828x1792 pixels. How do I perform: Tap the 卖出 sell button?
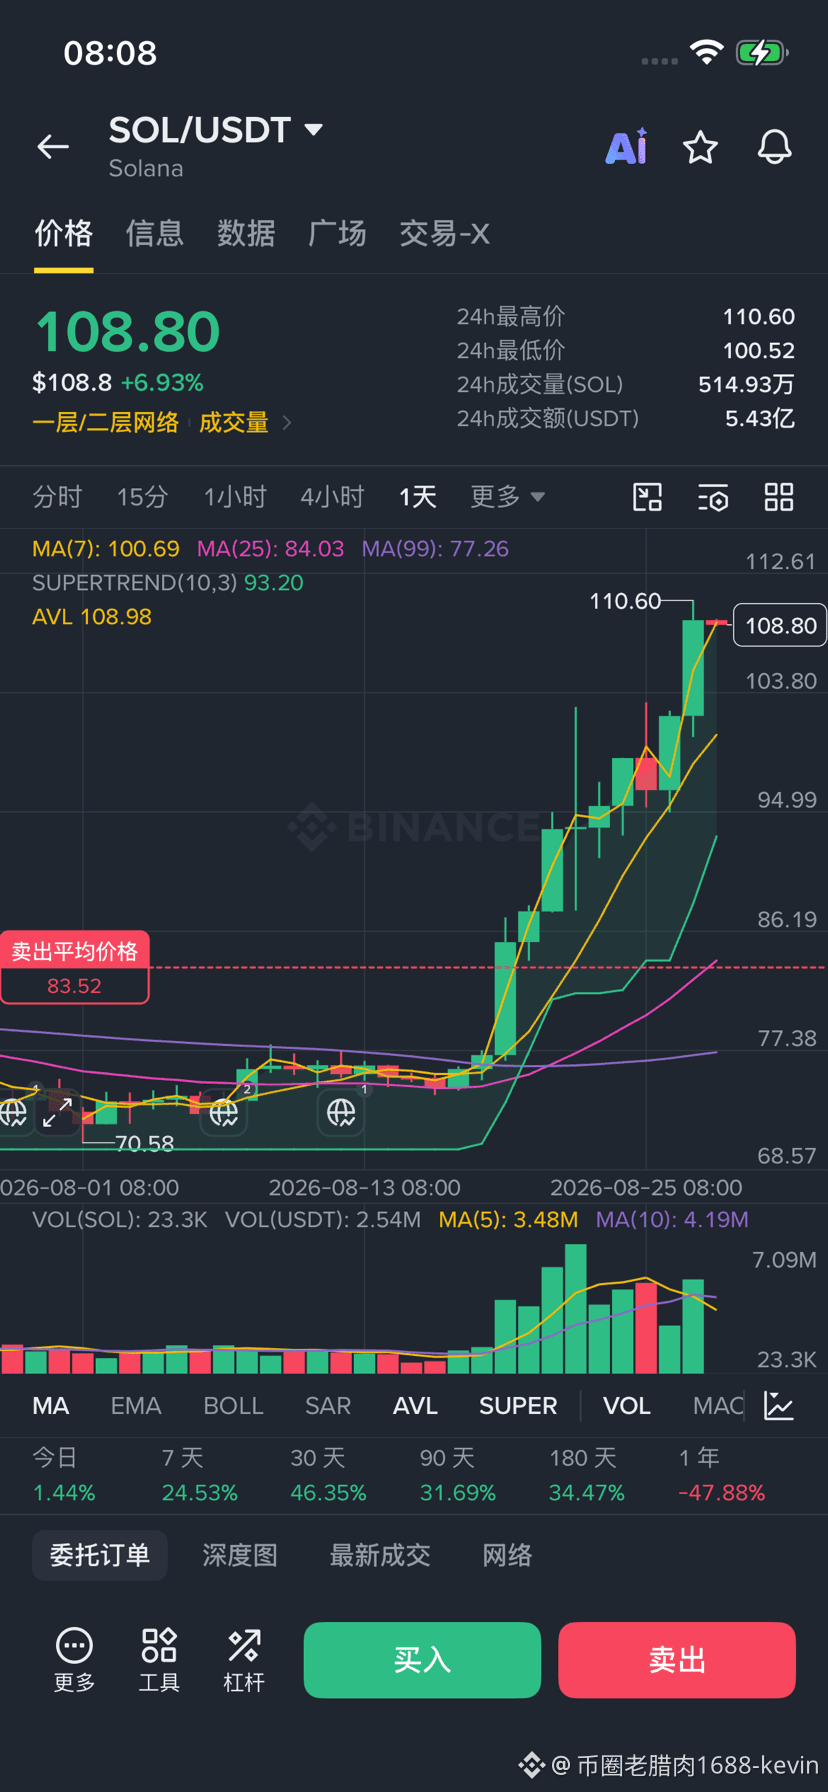coord(677,1660)
